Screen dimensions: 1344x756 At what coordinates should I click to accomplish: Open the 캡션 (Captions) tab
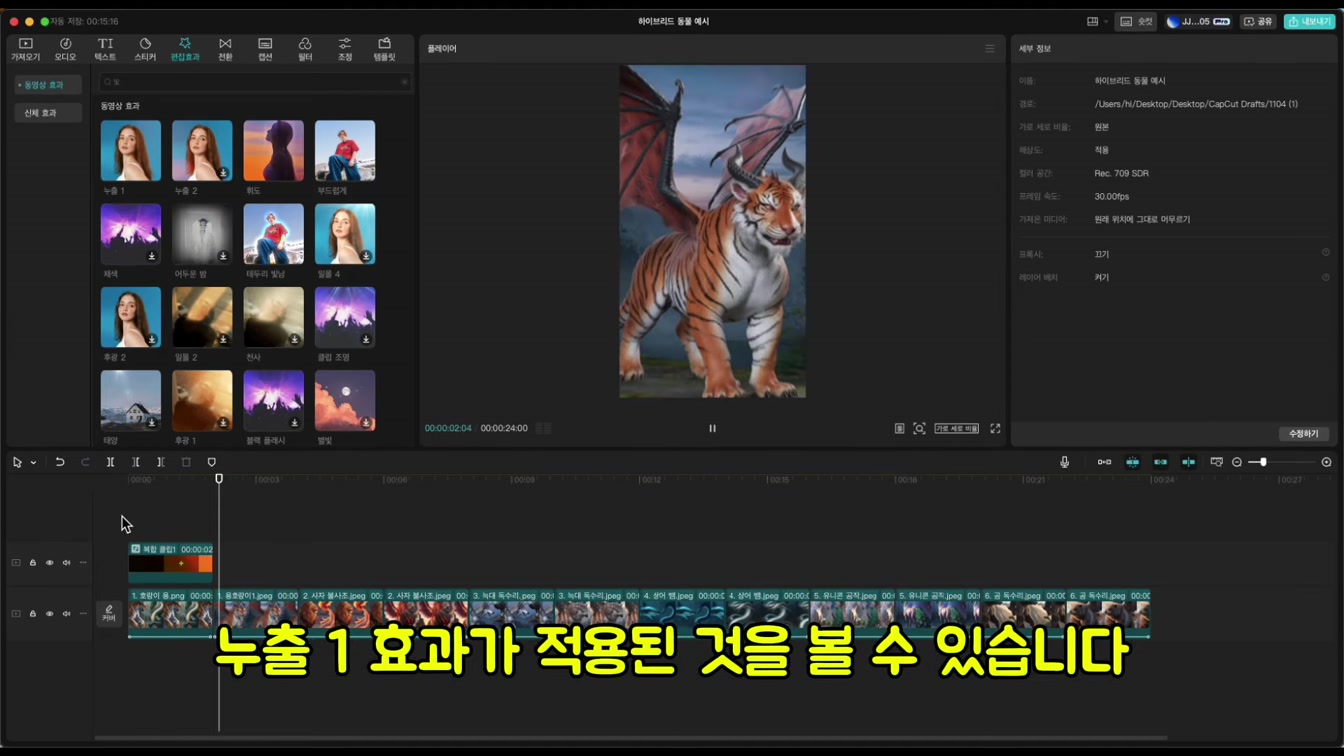click(265, 49)
